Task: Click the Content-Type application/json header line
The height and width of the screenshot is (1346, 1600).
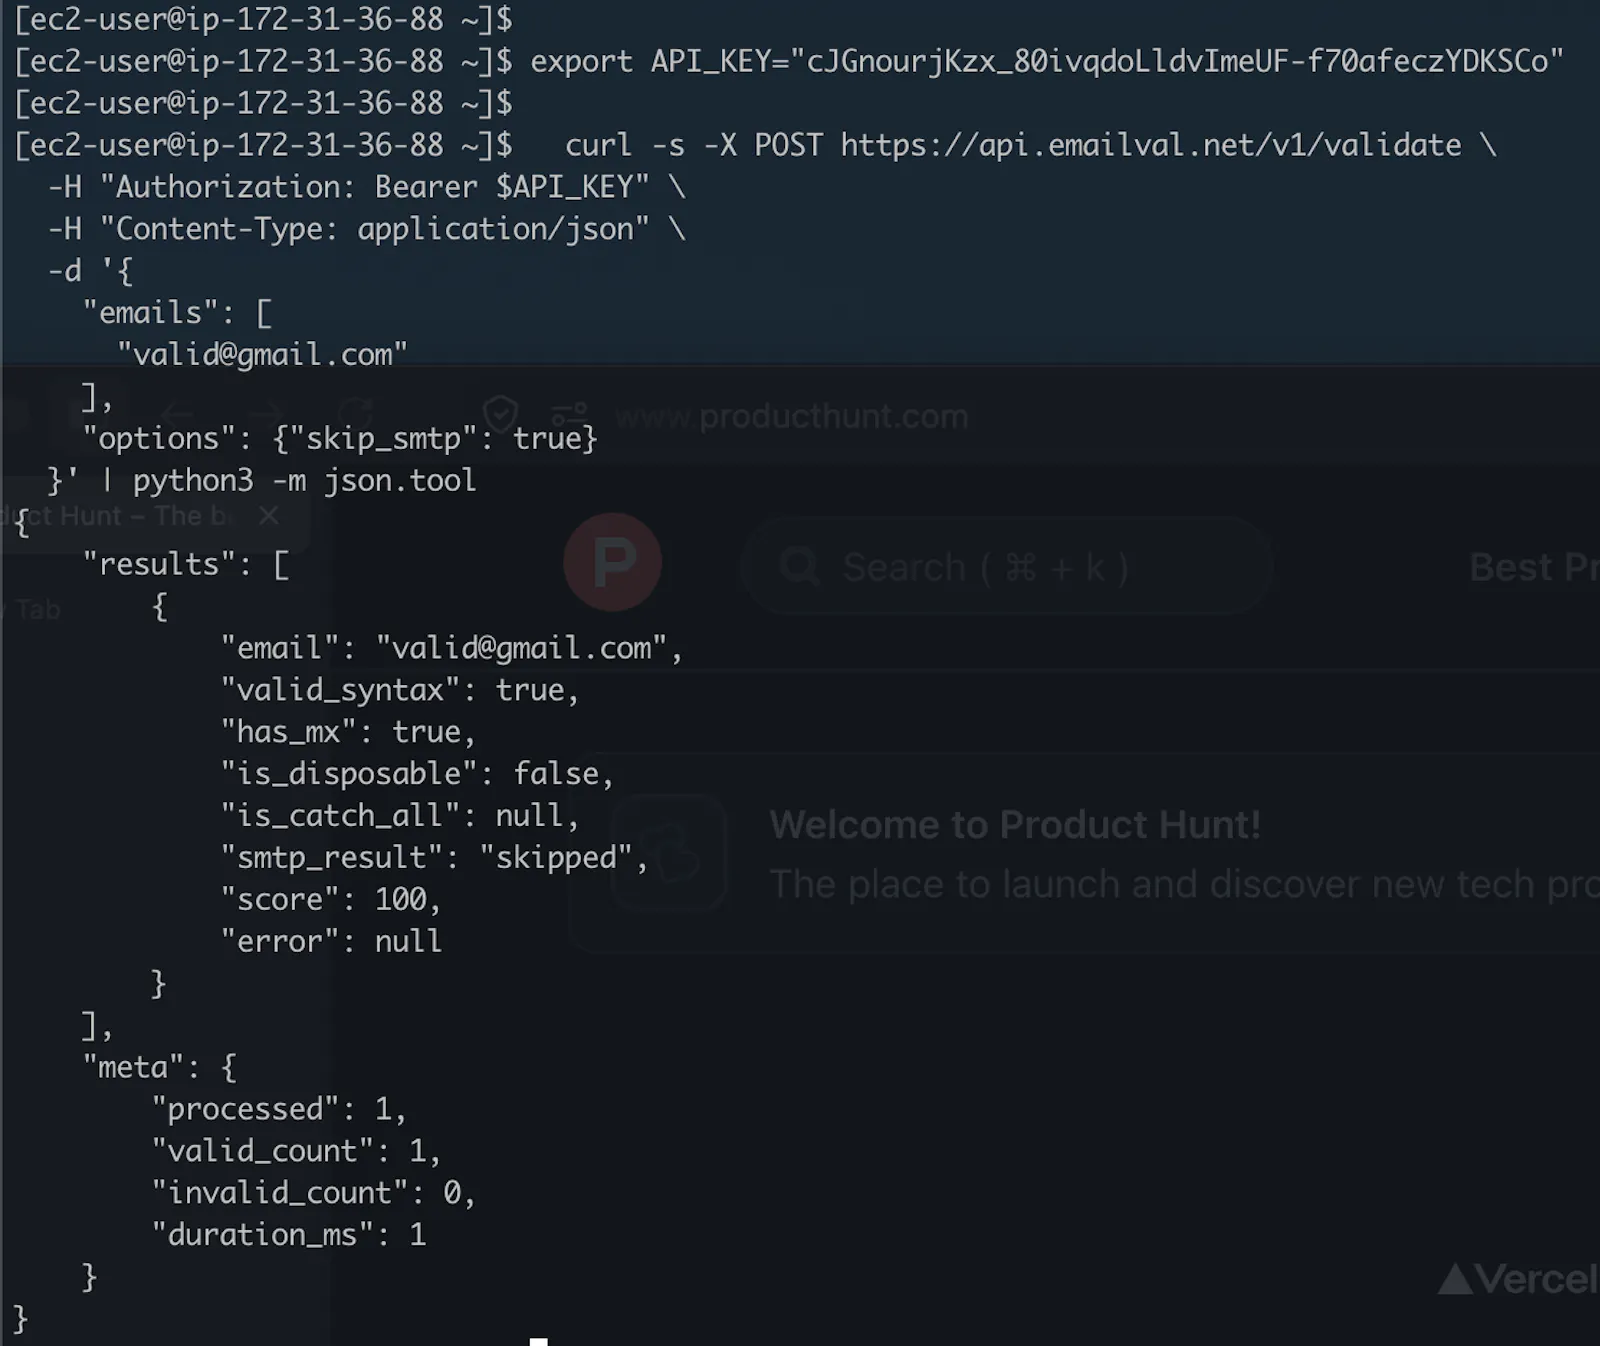Action: (x=367, y=229)
